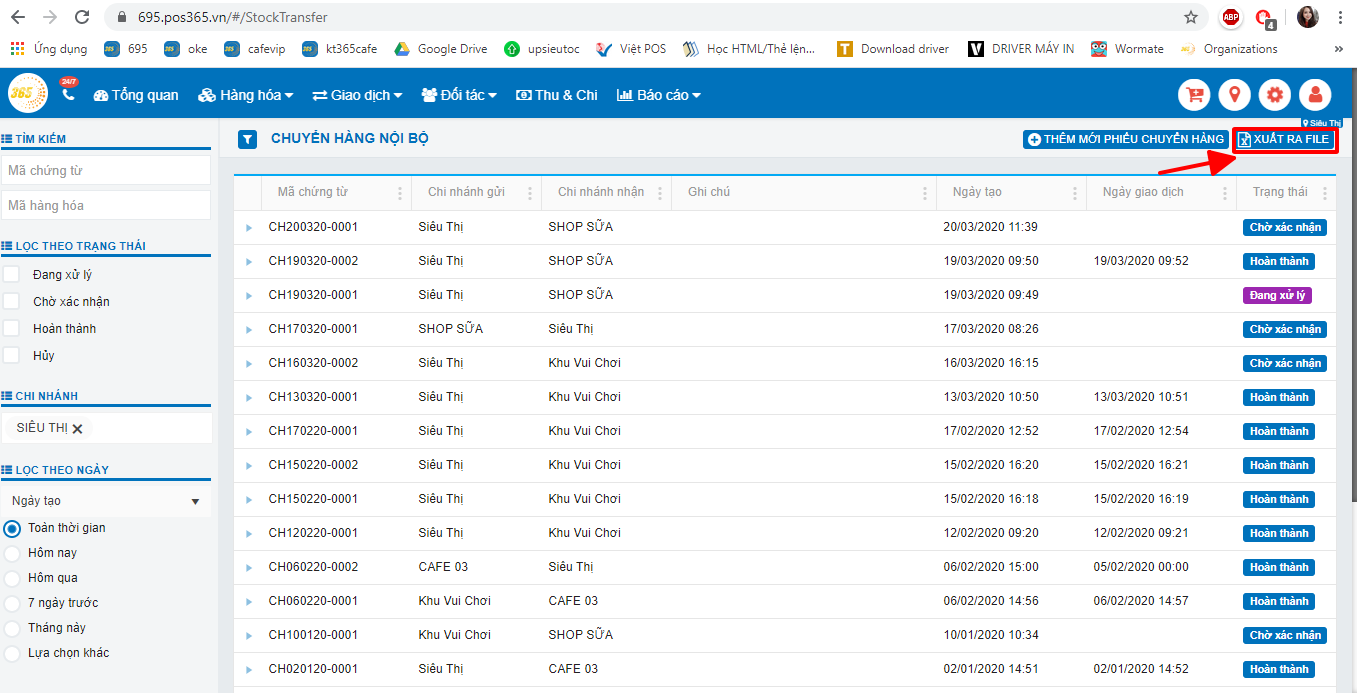The image size is (1357, 693).
Task: Click the Xuất ra file export button
Action: pos(1284,139)
